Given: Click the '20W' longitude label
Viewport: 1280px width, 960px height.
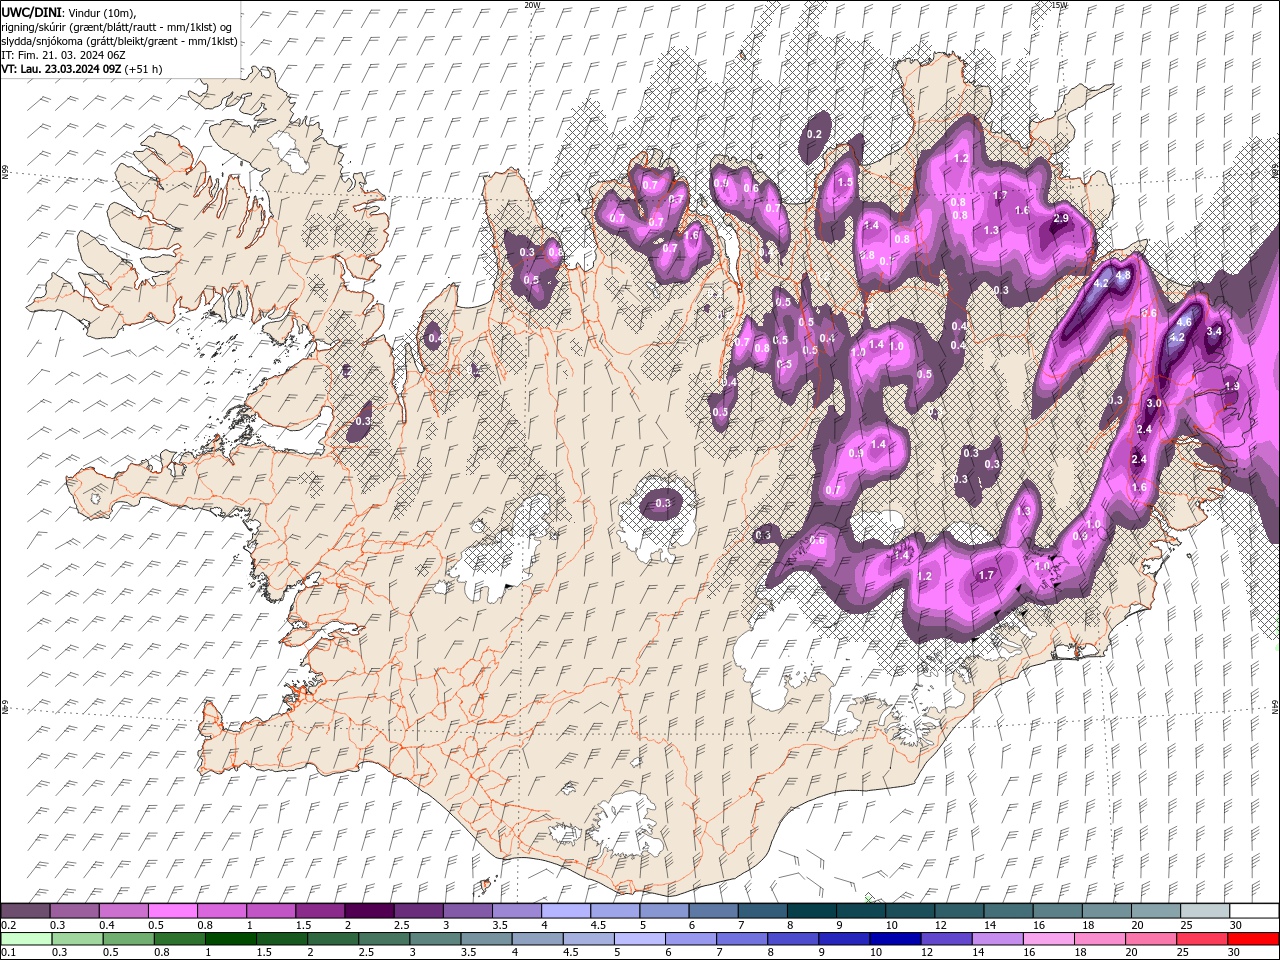Looking at the screenshot, I should tap(532, 5).
